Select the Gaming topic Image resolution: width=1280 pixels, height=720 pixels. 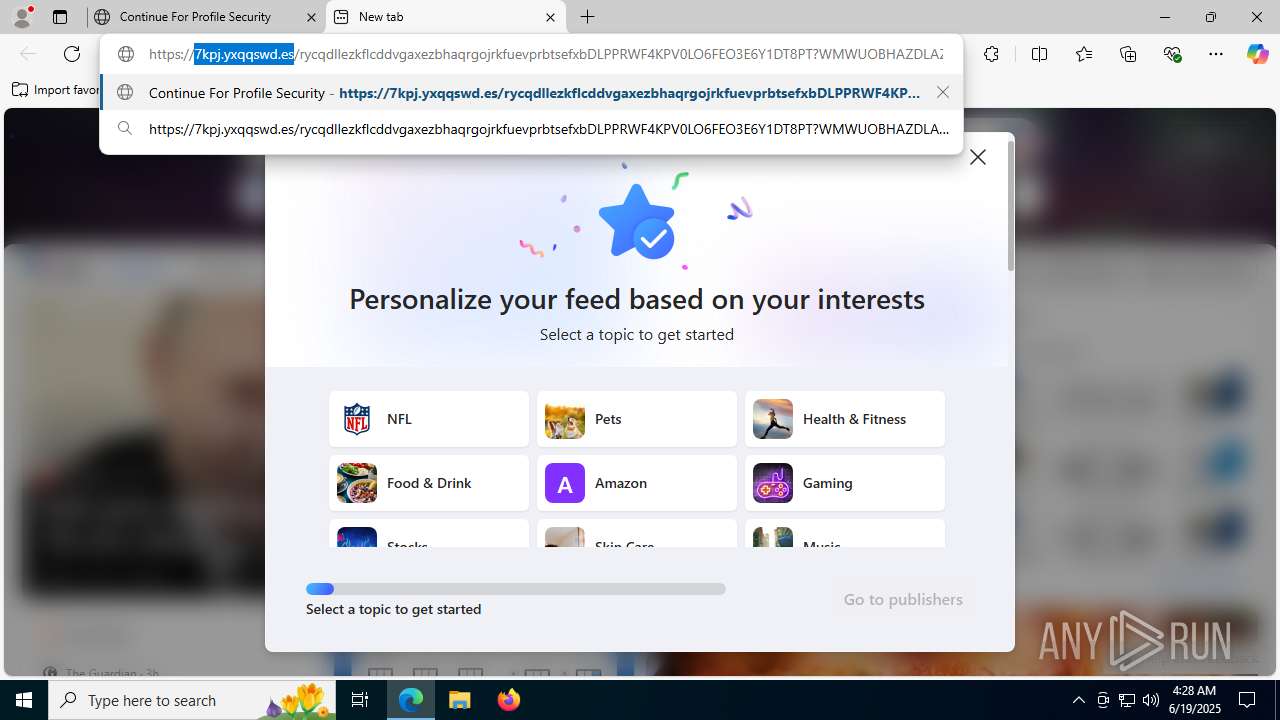(x=845, y=483)
